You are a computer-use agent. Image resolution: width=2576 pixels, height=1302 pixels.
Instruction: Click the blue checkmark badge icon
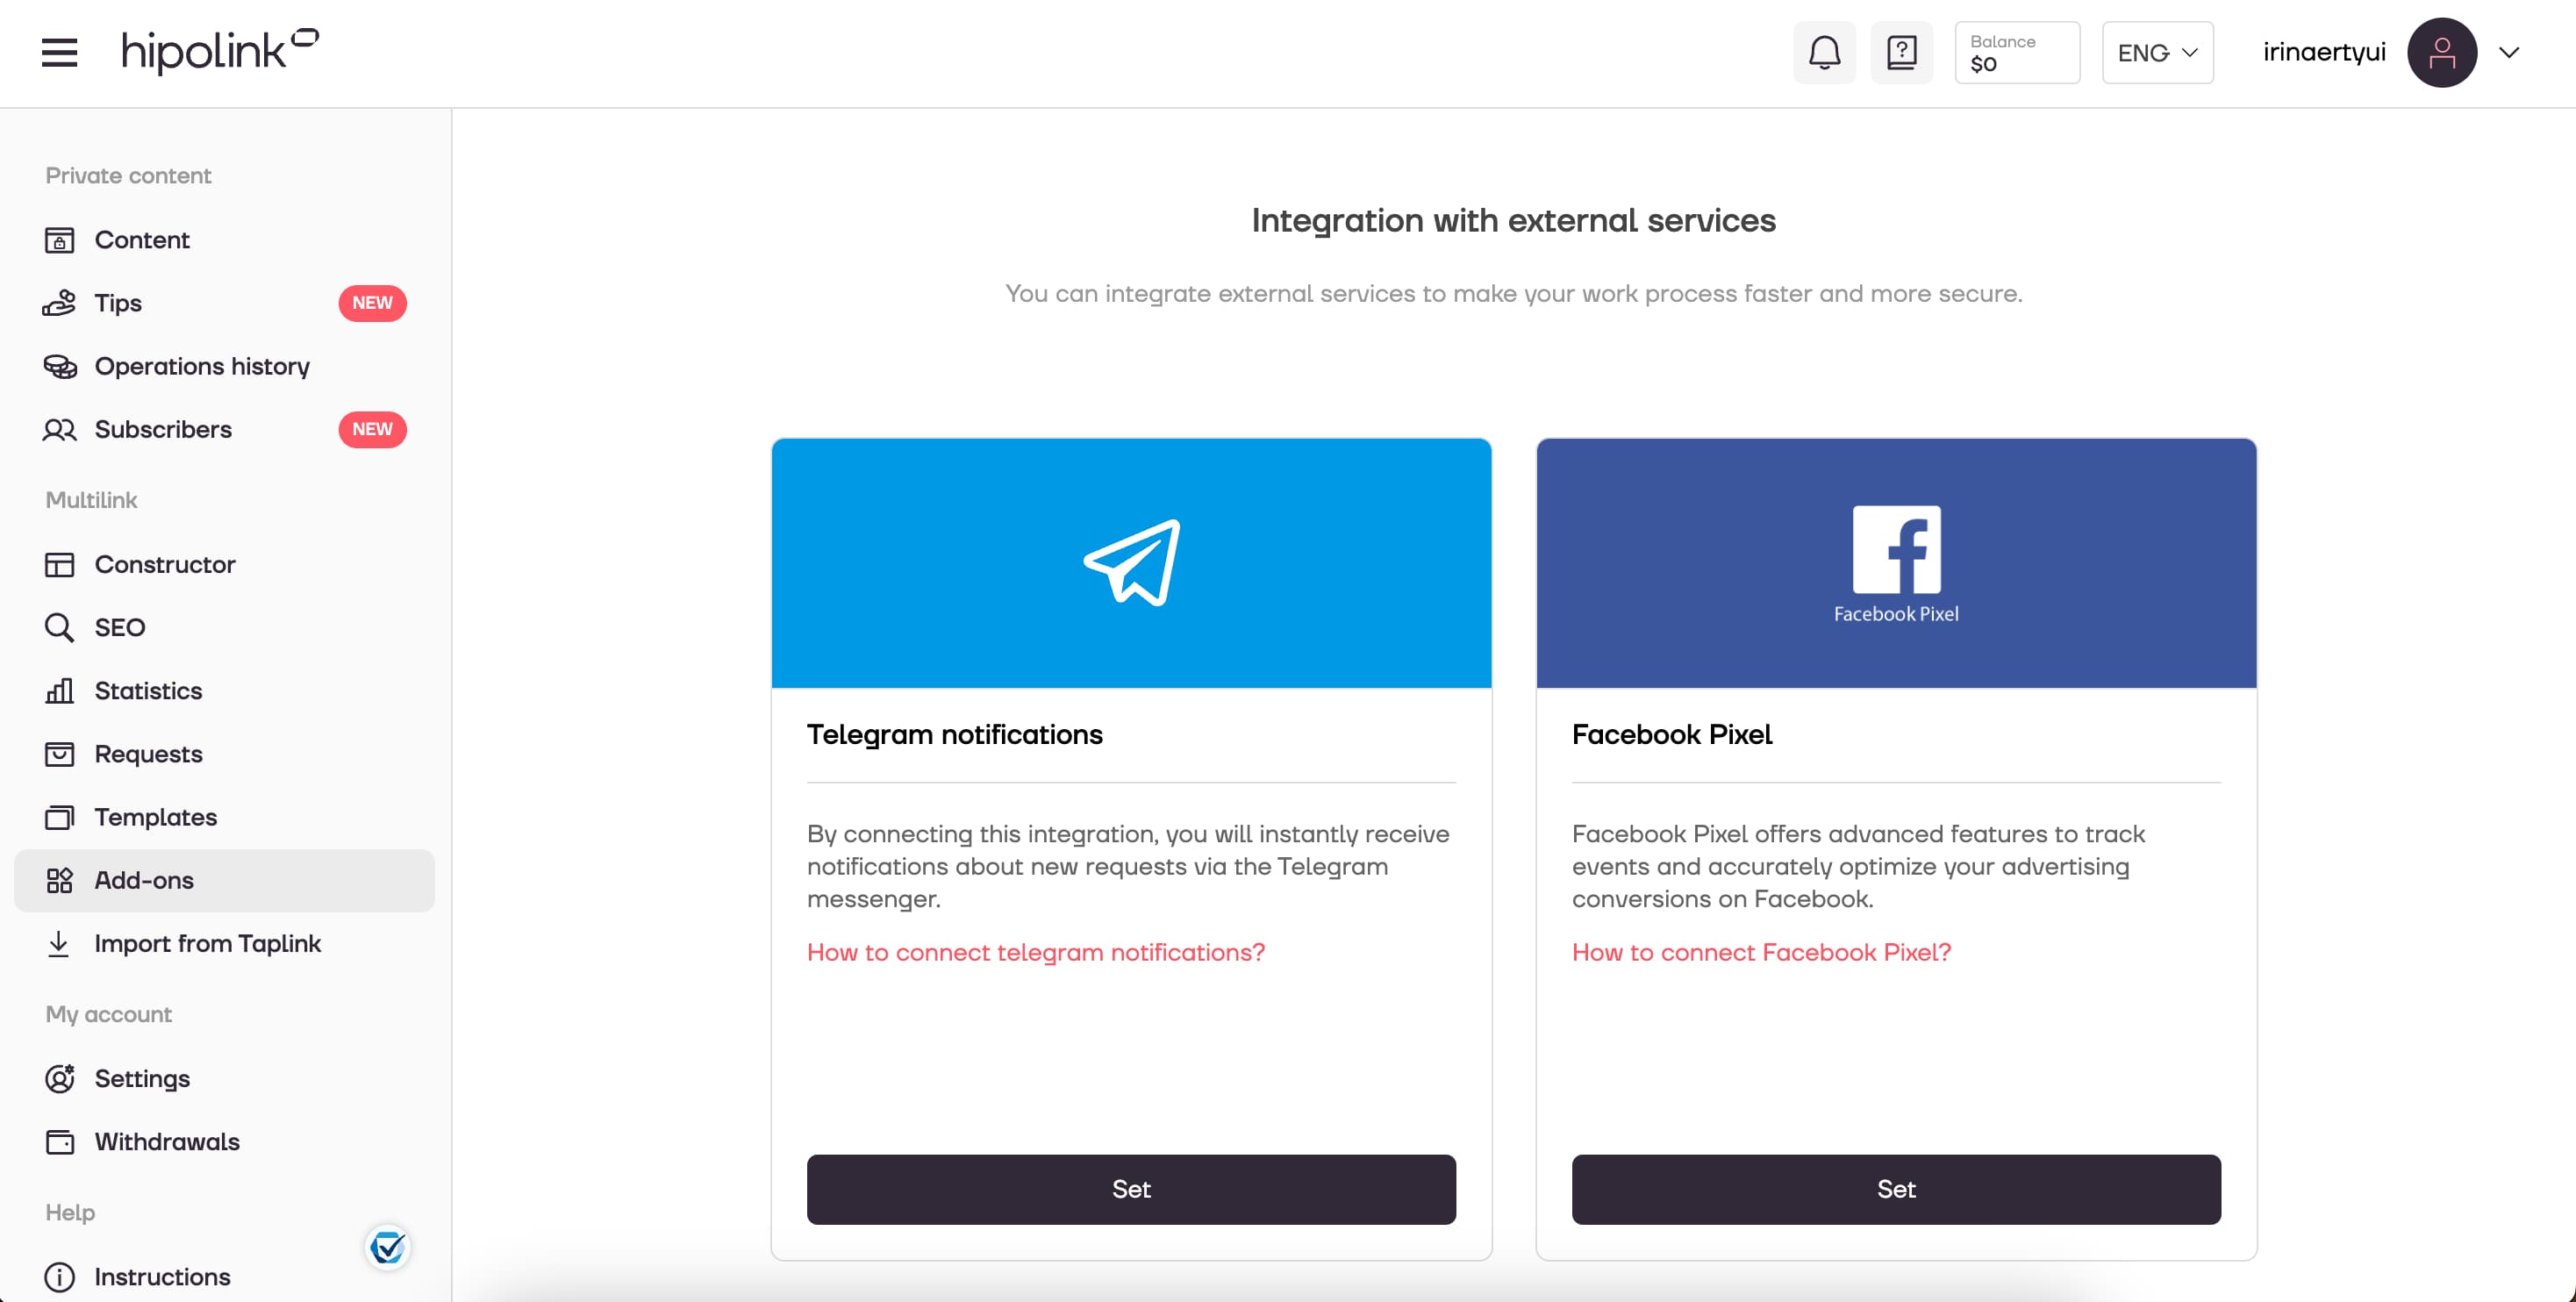point(387,1246)
